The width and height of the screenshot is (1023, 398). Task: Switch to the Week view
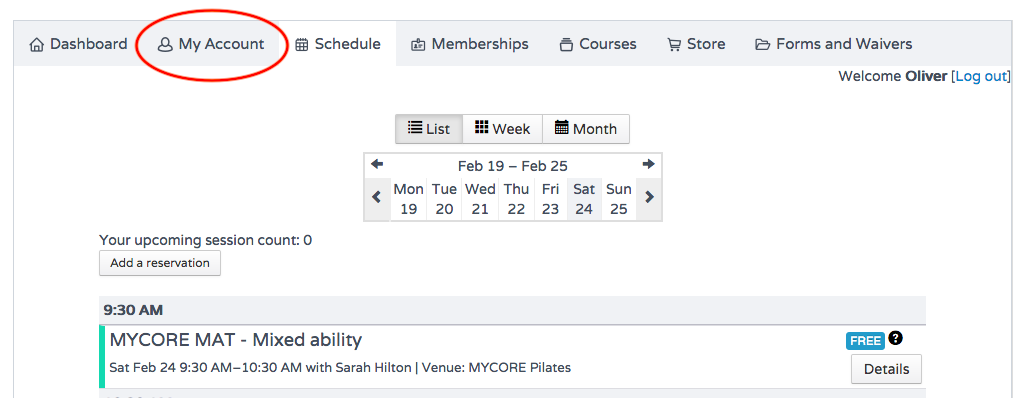pyautogui.click(x=502, y=129)
